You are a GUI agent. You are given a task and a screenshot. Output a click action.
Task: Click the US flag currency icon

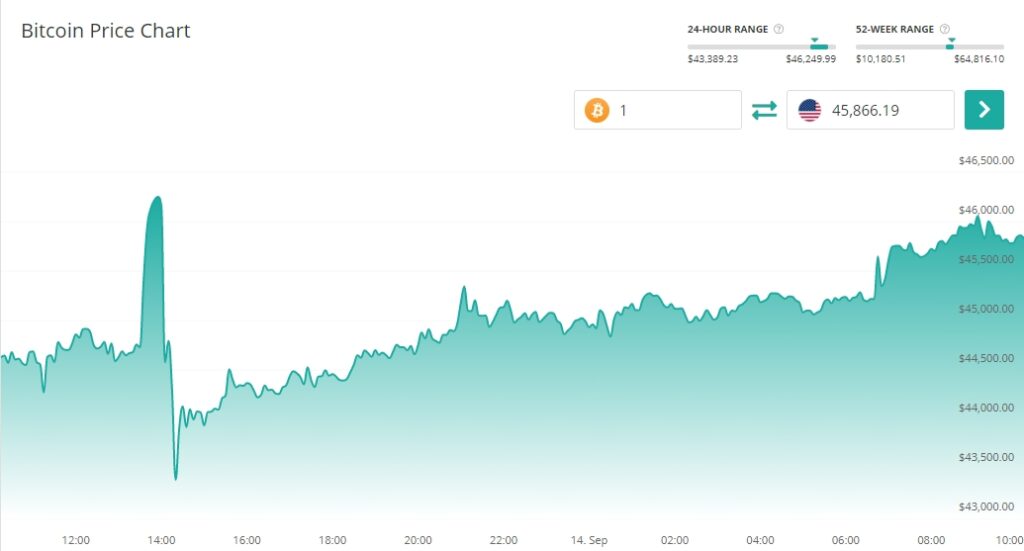[809, 110]
